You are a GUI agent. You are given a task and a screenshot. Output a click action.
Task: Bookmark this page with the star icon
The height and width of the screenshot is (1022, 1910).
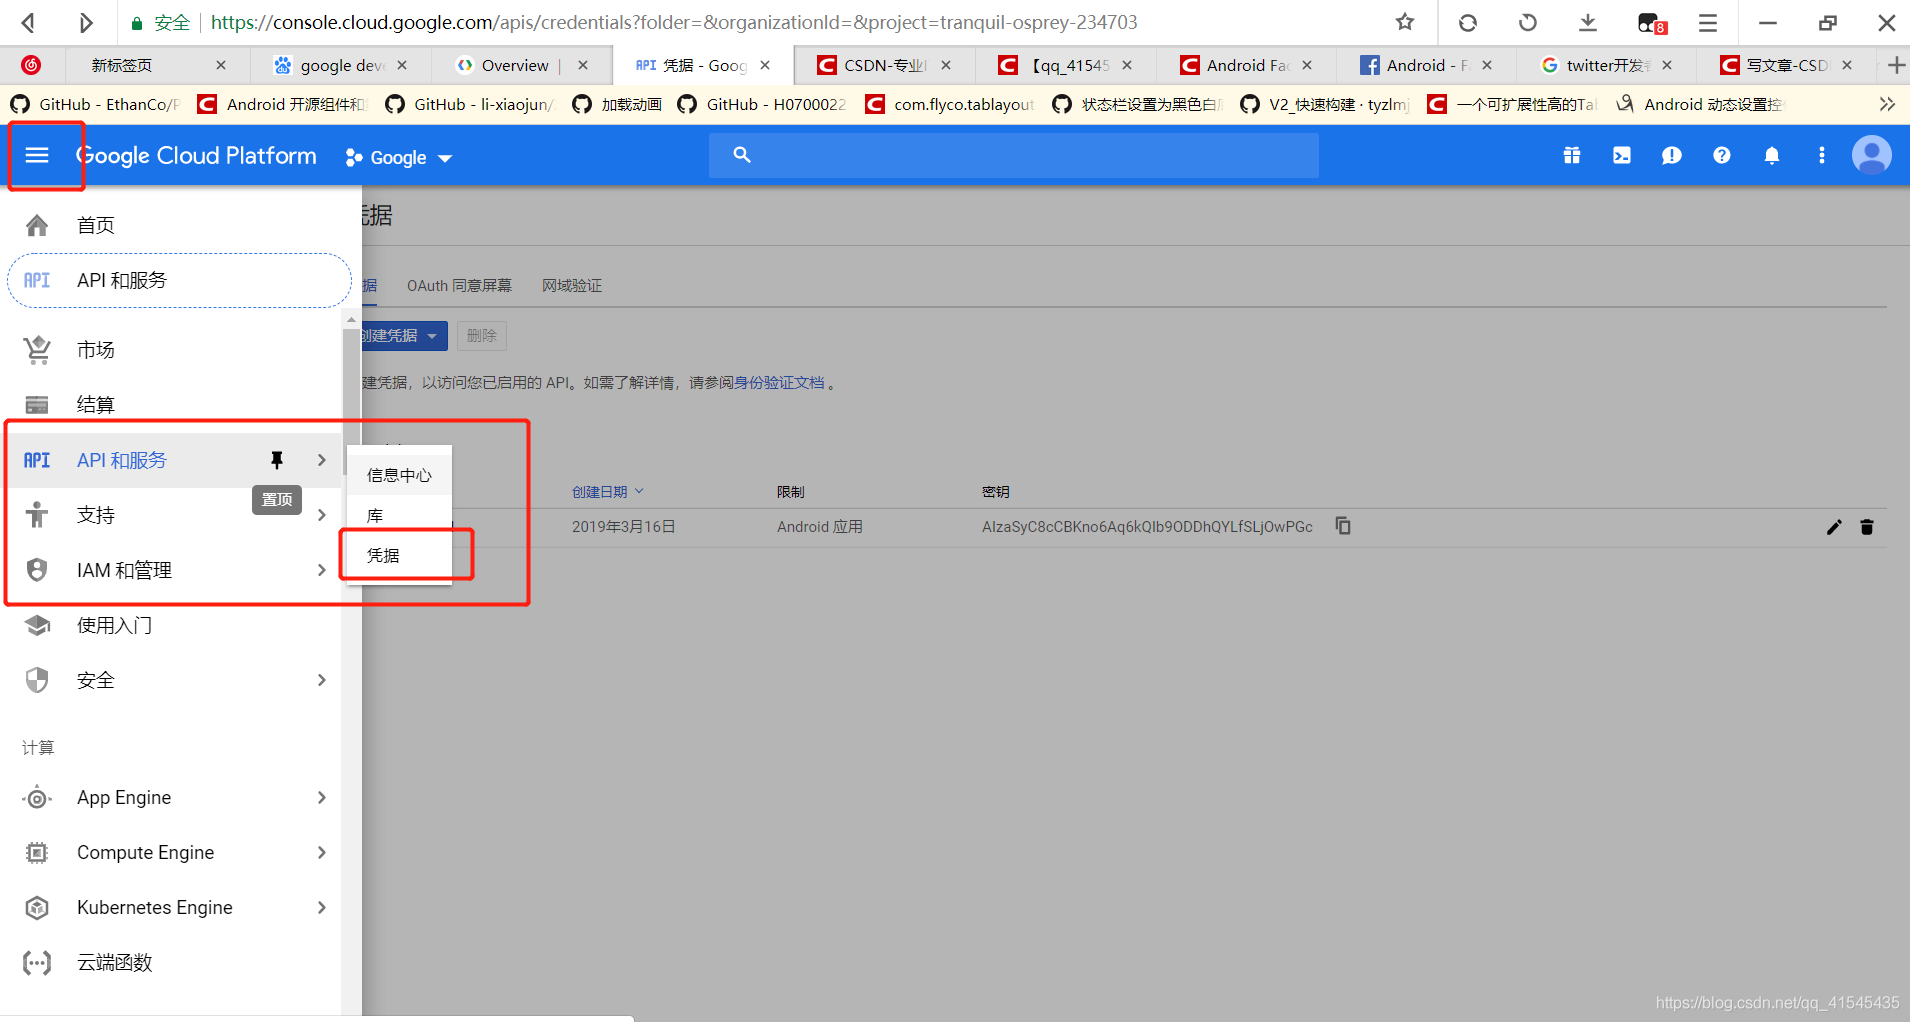coord(1405,22)
